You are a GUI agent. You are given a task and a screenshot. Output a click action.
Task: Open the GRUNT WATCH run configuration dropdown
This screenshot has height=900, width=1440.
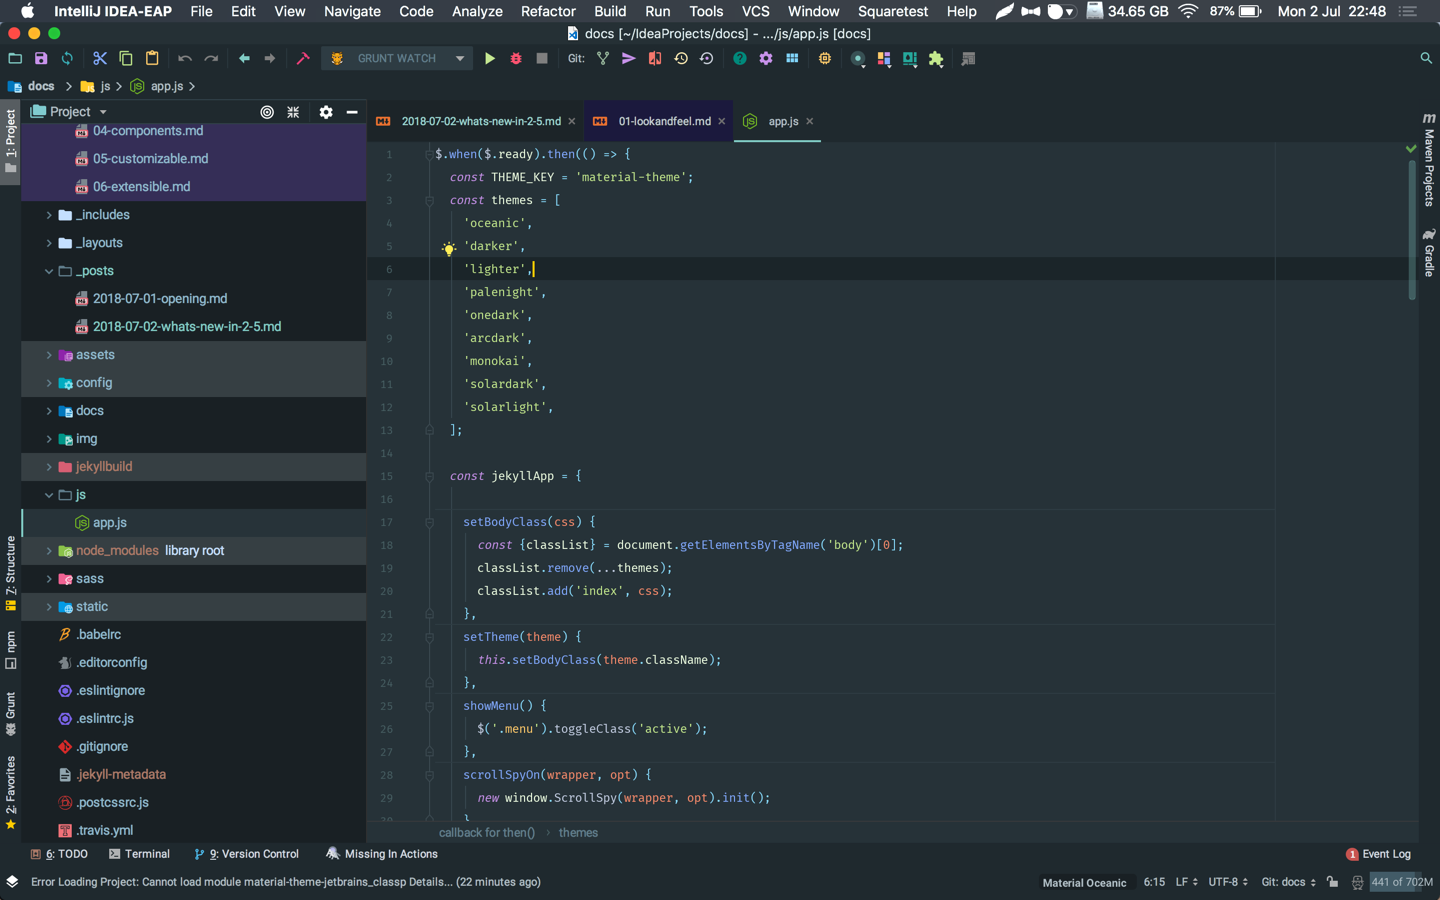[x=460, y=58]
